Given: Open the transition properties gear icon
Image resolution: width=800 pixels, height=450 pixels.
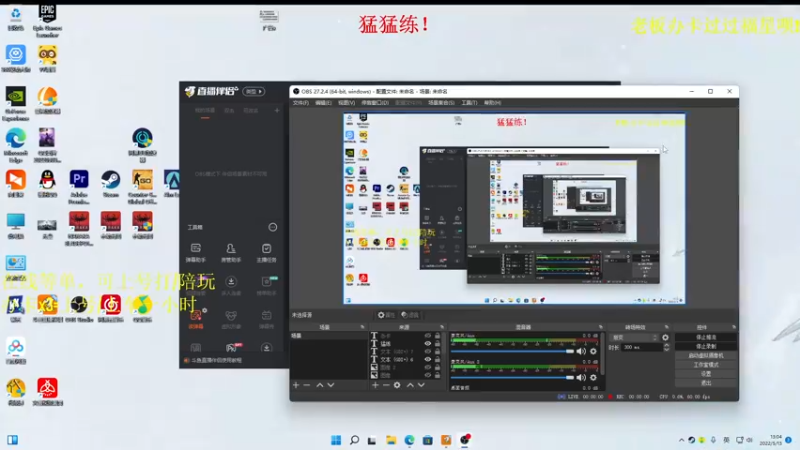Looking at the screenshot, I should (x=665, y=337).
